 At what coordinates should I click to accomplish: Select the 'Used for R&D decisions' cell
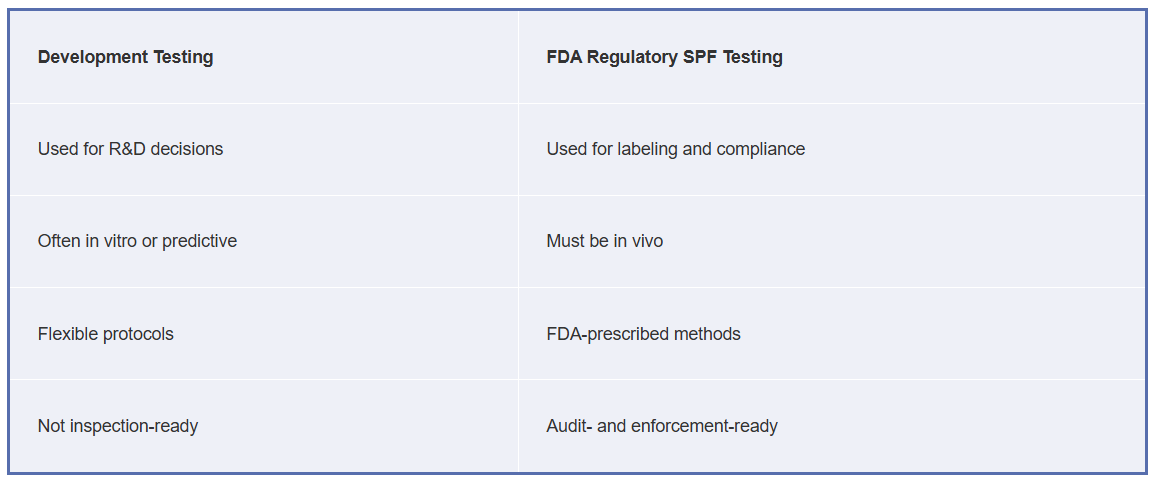pyautogui.click(x=263, y=149)
